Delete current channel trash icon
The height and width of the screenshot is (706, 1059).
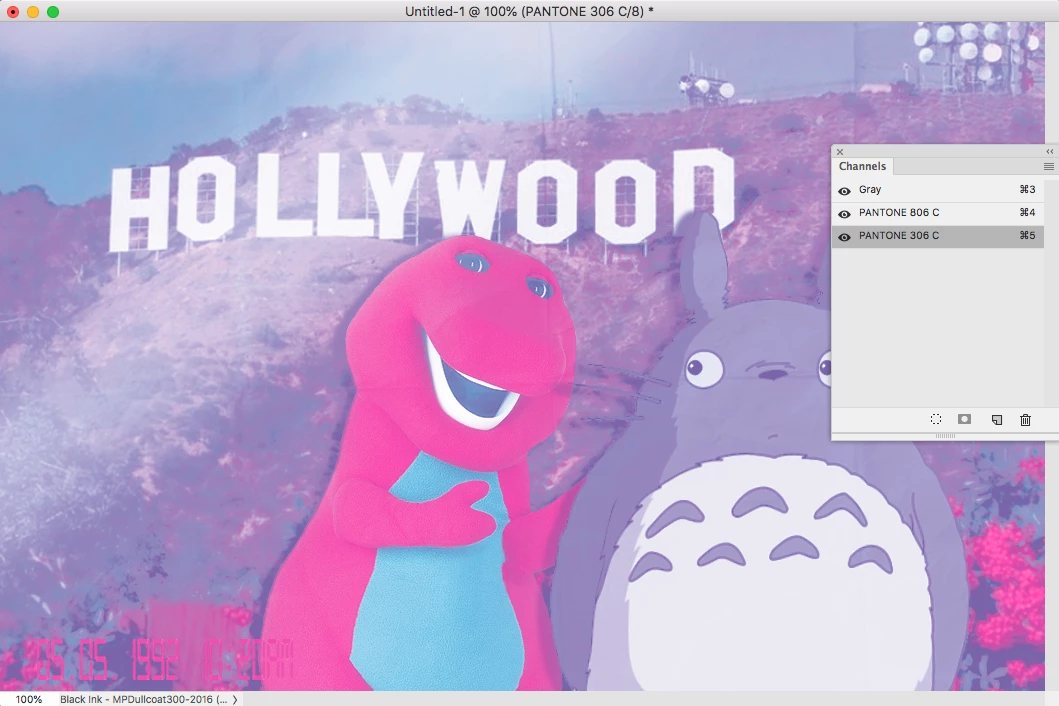1025,420
